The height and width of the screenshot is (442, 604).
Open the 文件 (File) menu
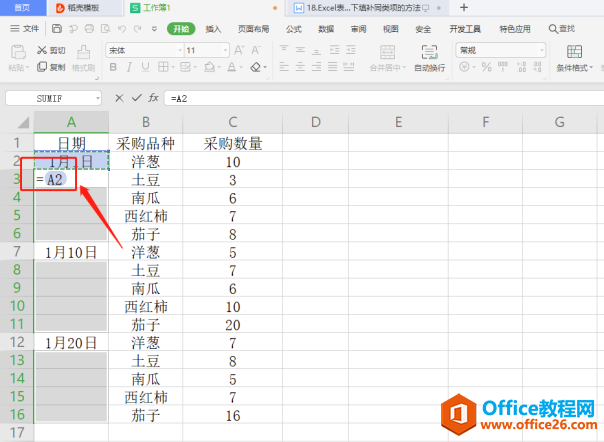[25, 29]
